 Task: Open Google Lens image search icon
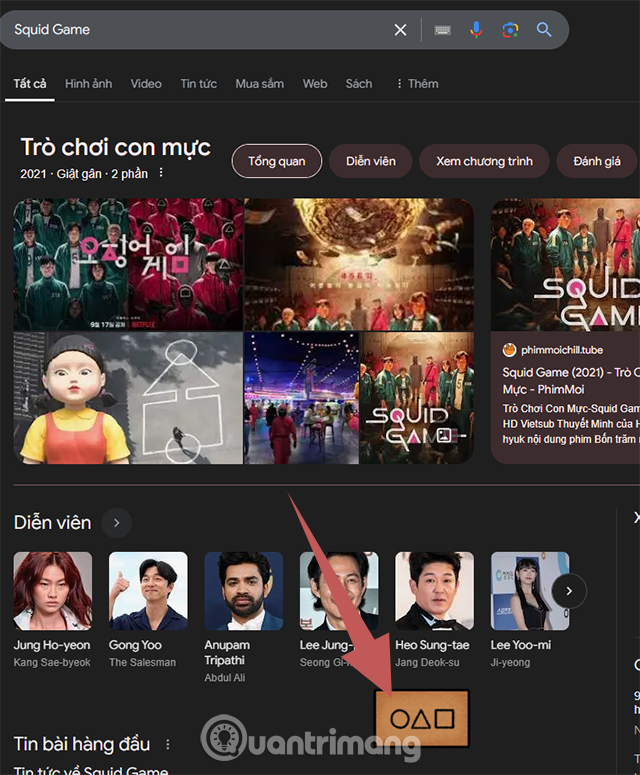pos(510,30)
